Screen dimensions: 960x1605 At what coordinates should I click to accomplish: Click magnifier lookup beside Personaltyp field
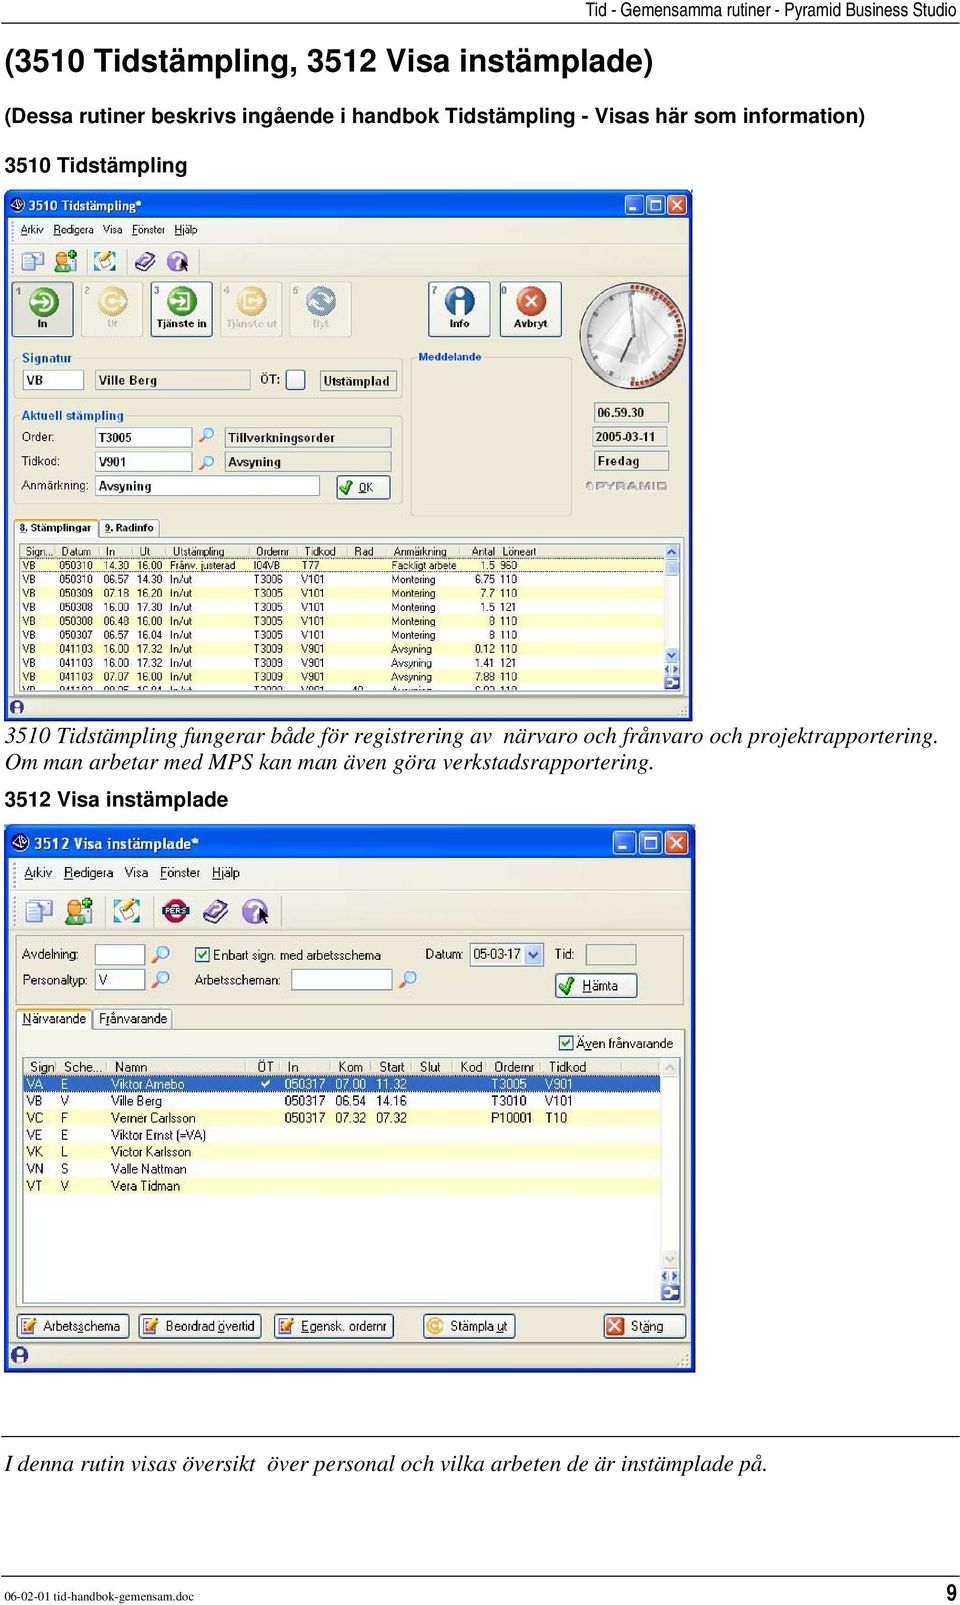[x=160, y=979]
